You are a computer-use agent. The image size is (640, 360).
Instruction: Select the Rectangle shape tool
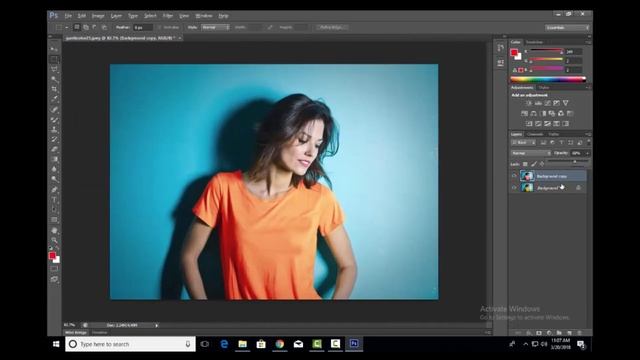click(54, 220)
